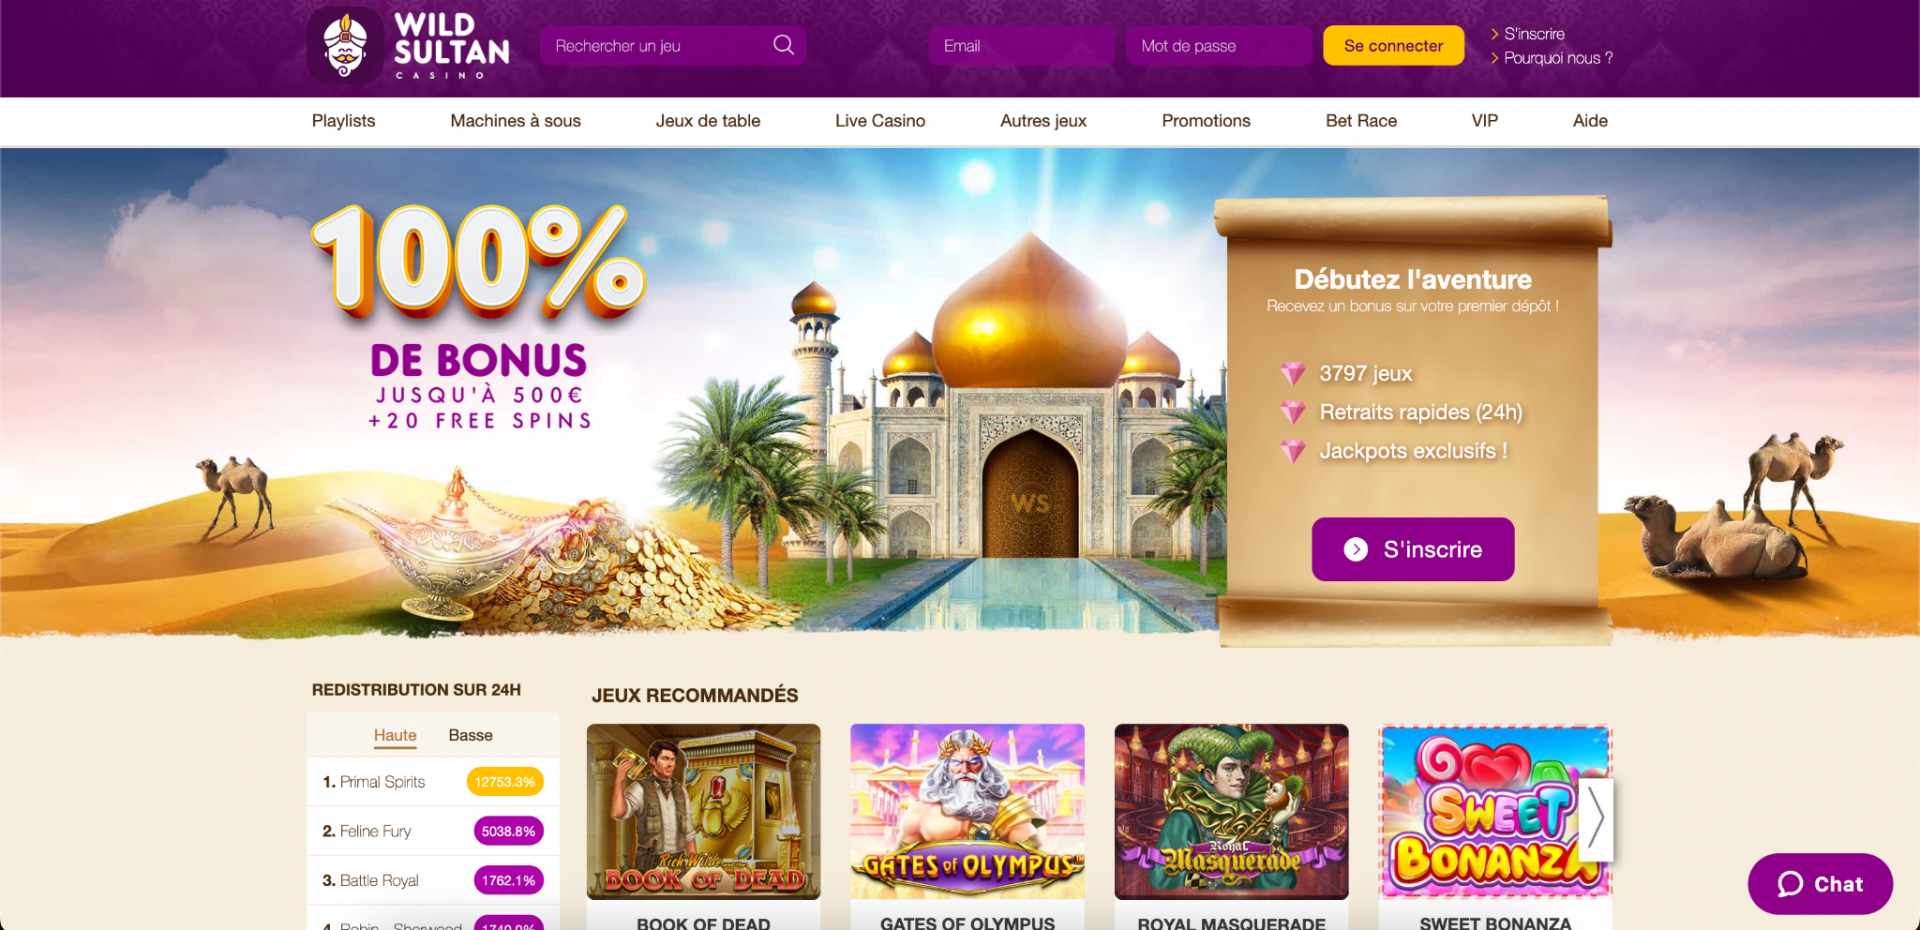
Task: Click the diamond icon beside 3797 jeux
Action: (1293, 373)
